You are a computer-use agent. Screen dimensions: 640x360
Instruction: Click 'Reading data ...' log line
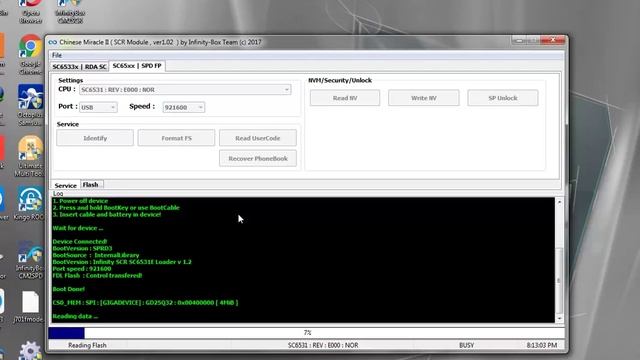[75, 316]
